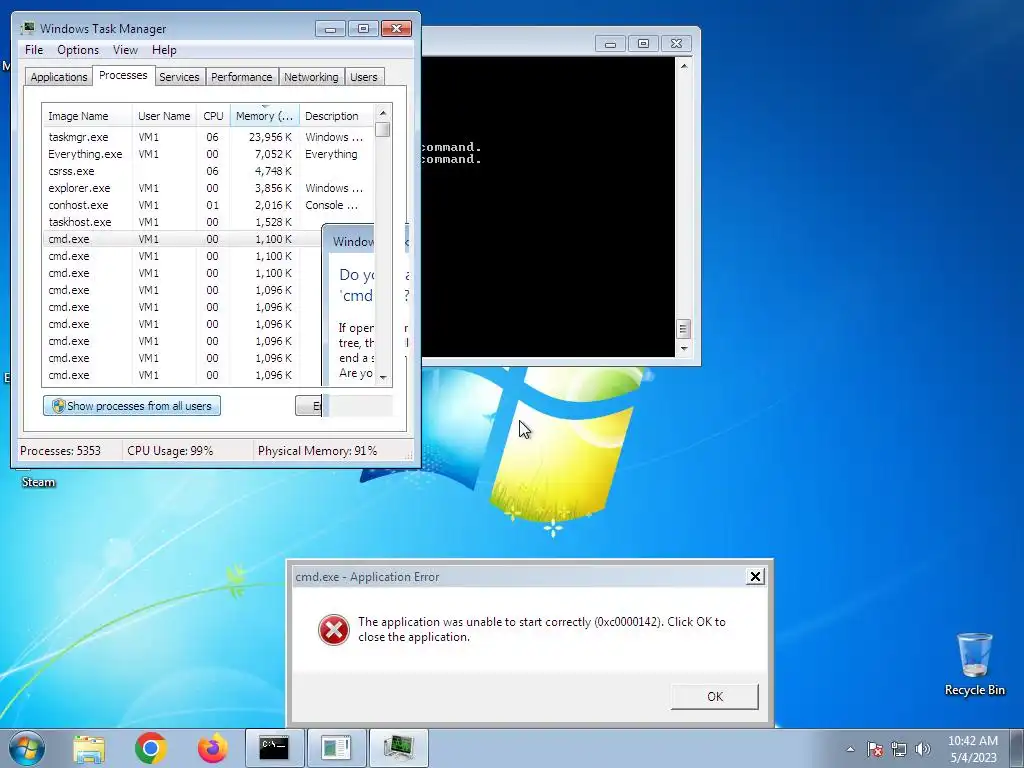Sort by the CPU column header
This screenshot has width=1024, height=768.
213,116
